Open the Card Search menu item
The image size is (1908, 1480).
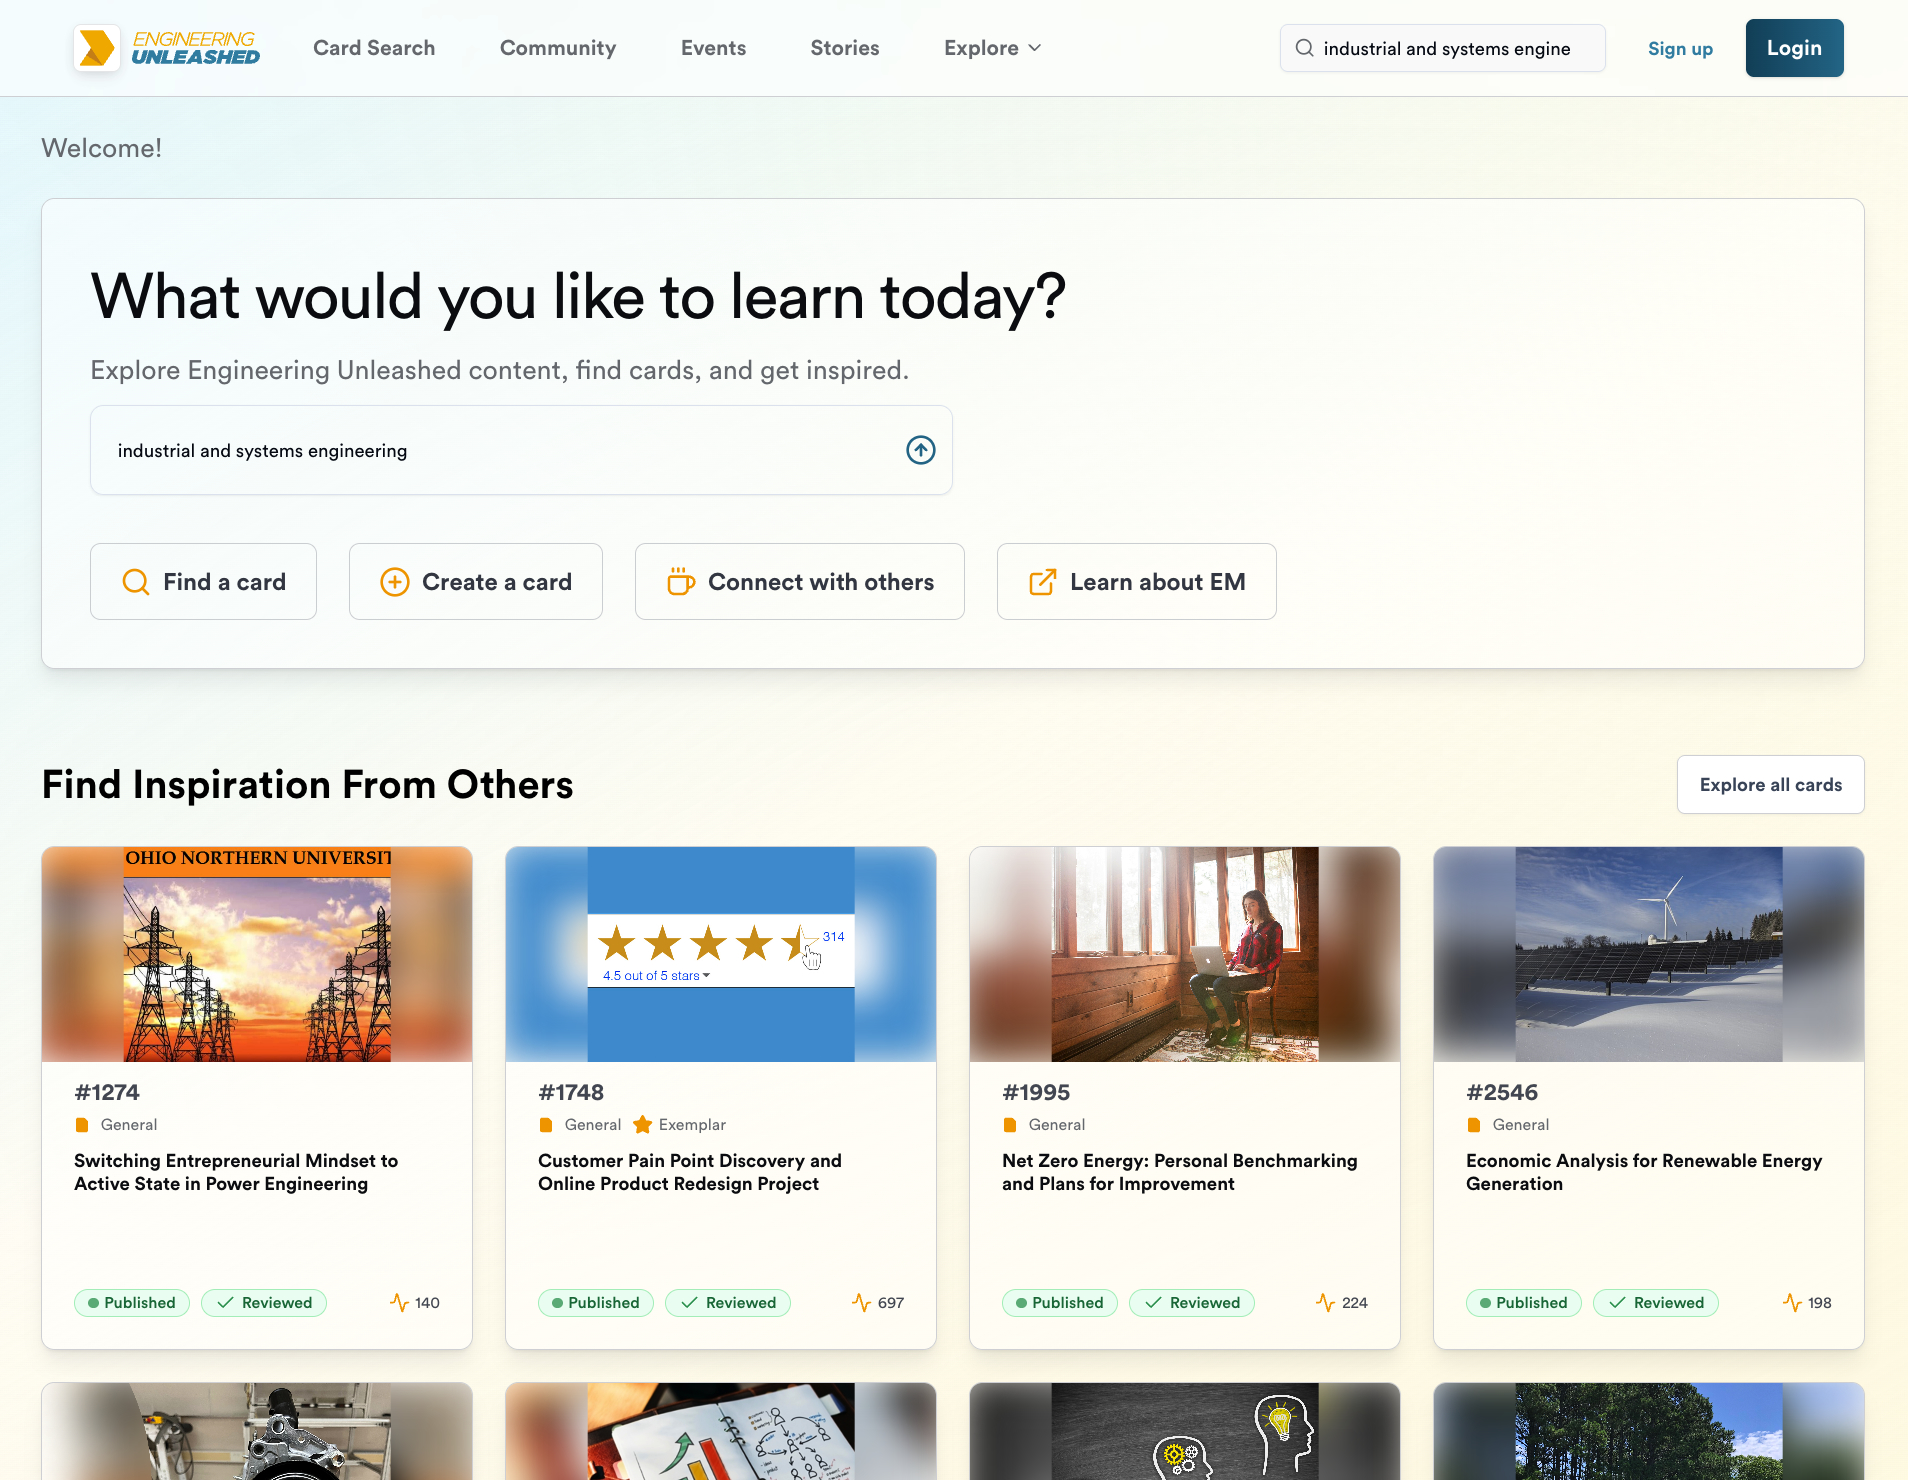[x=374, y=48]
